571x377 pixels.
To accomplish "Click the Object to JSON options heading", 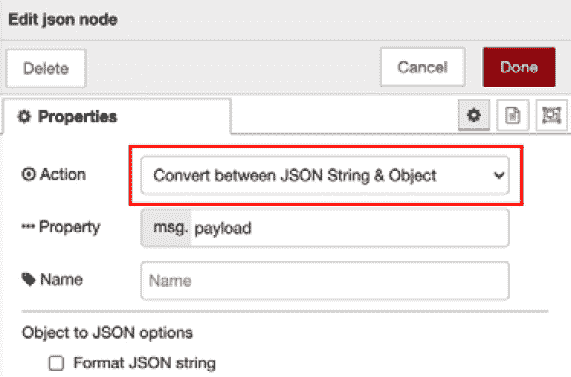I will click(107, 333).
